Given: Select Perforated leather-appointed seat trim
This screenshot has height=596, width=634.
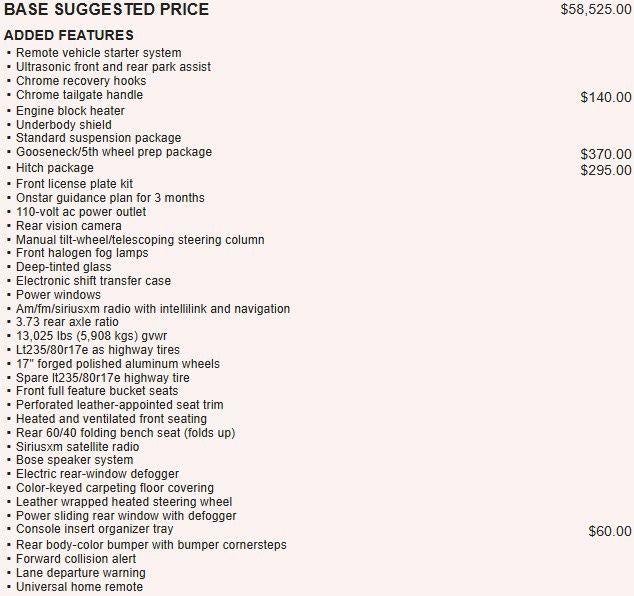Looking at the screenshot, I should click(x=120, y=405).
